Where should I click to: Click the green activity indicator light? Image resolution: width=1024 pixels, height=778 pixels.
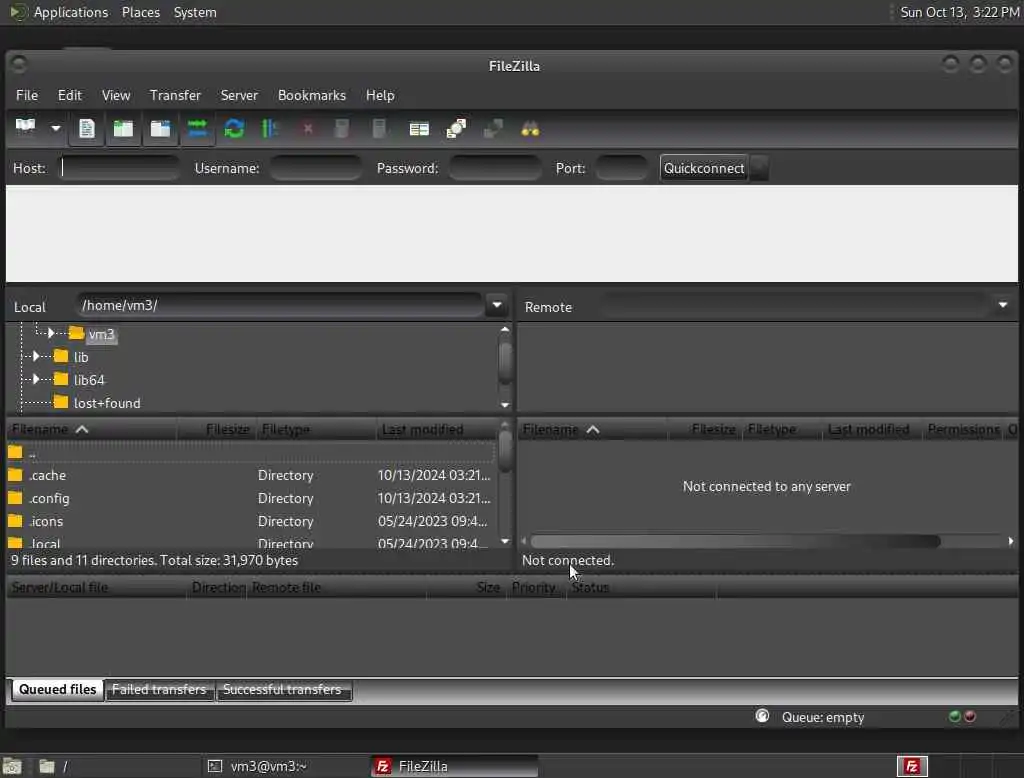pyautogui.click(x=954, y=716)
